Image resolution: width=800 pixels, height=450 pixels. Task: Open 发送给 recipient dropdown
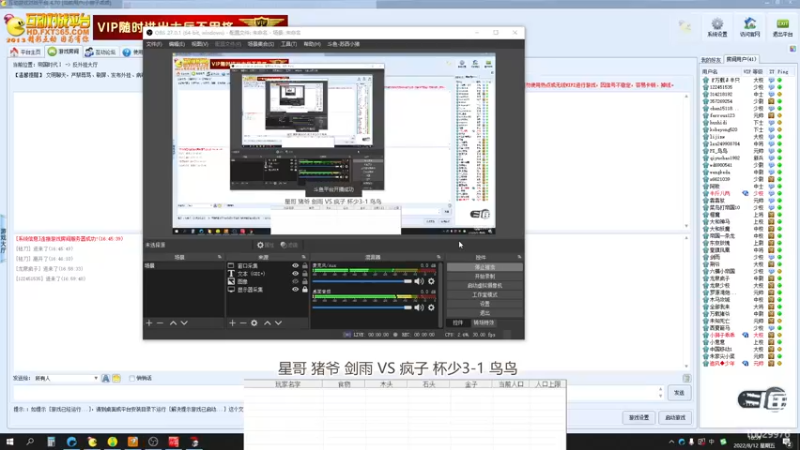pyautogui.click(x=66, y=379)
